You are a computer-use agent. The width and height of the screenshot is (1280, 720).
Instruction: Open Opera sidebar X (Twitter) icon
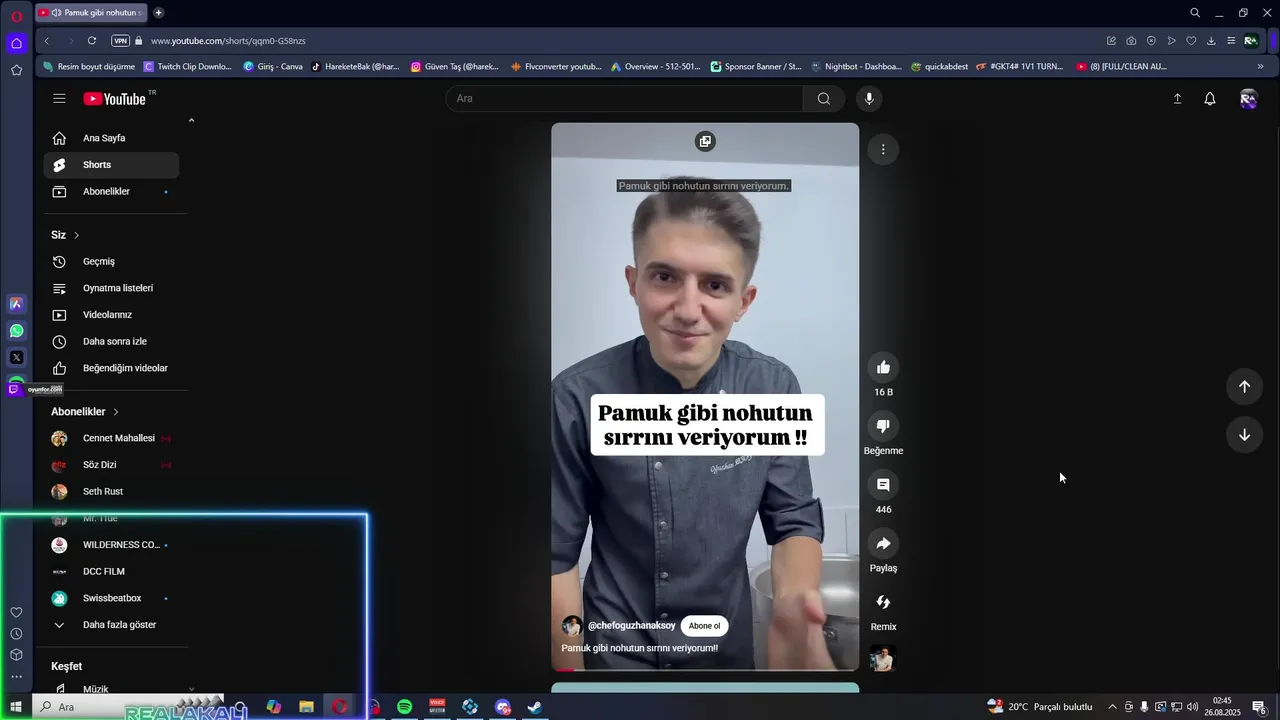tap(16, 357)
